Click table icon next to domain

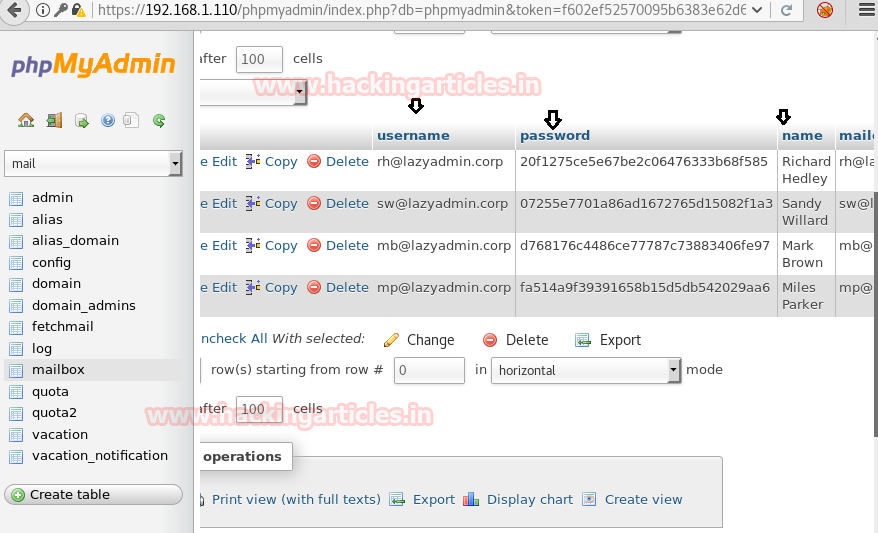tap(16, 284)
